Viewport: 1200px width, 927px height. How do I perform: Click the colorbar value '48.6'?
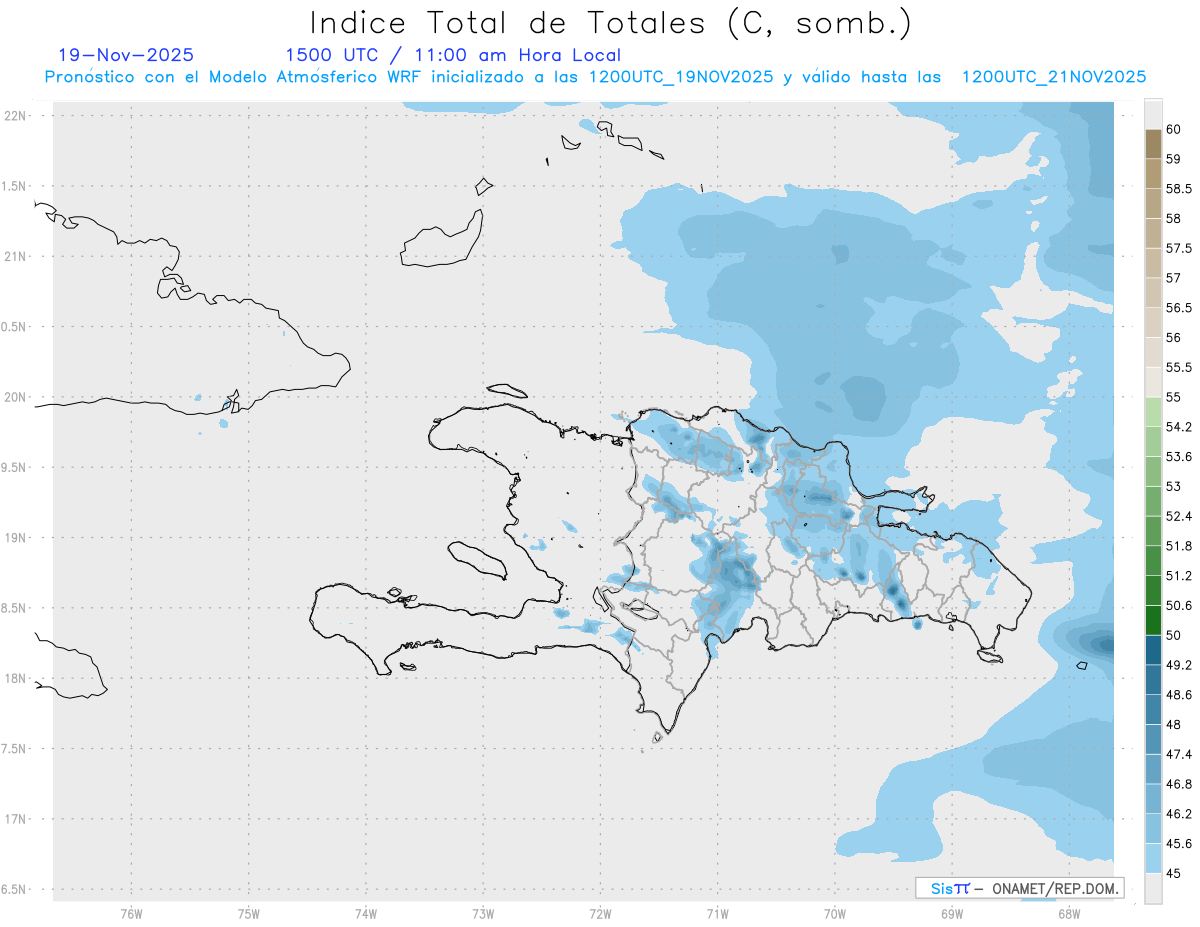tap(1179, 695)
